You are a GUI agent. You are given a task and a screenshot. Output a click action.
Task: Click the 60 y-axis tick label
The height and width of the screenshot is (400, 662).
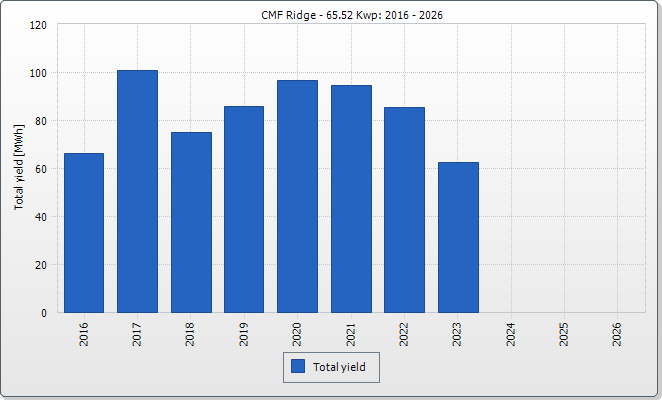point(41,169)
